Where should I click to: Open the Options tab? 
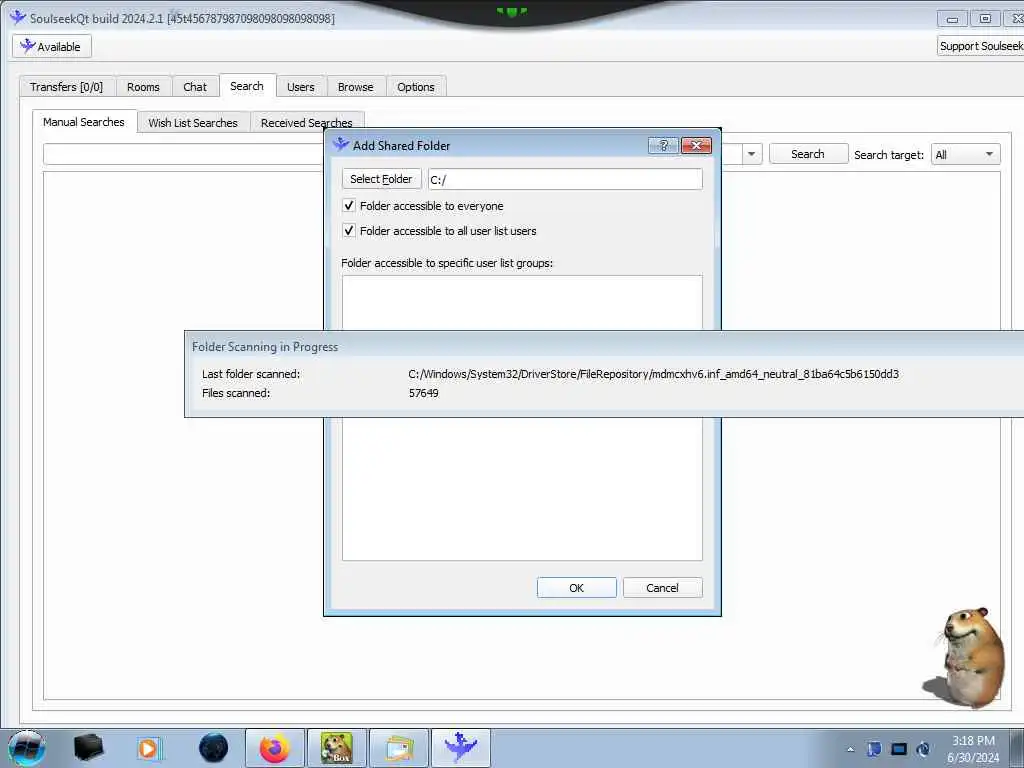point(415,87)
